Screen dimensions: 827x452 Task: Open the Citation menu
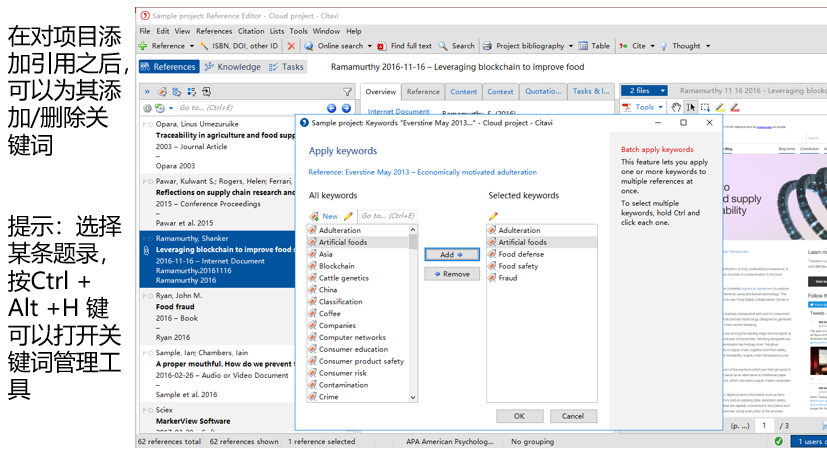click(251, 31)
